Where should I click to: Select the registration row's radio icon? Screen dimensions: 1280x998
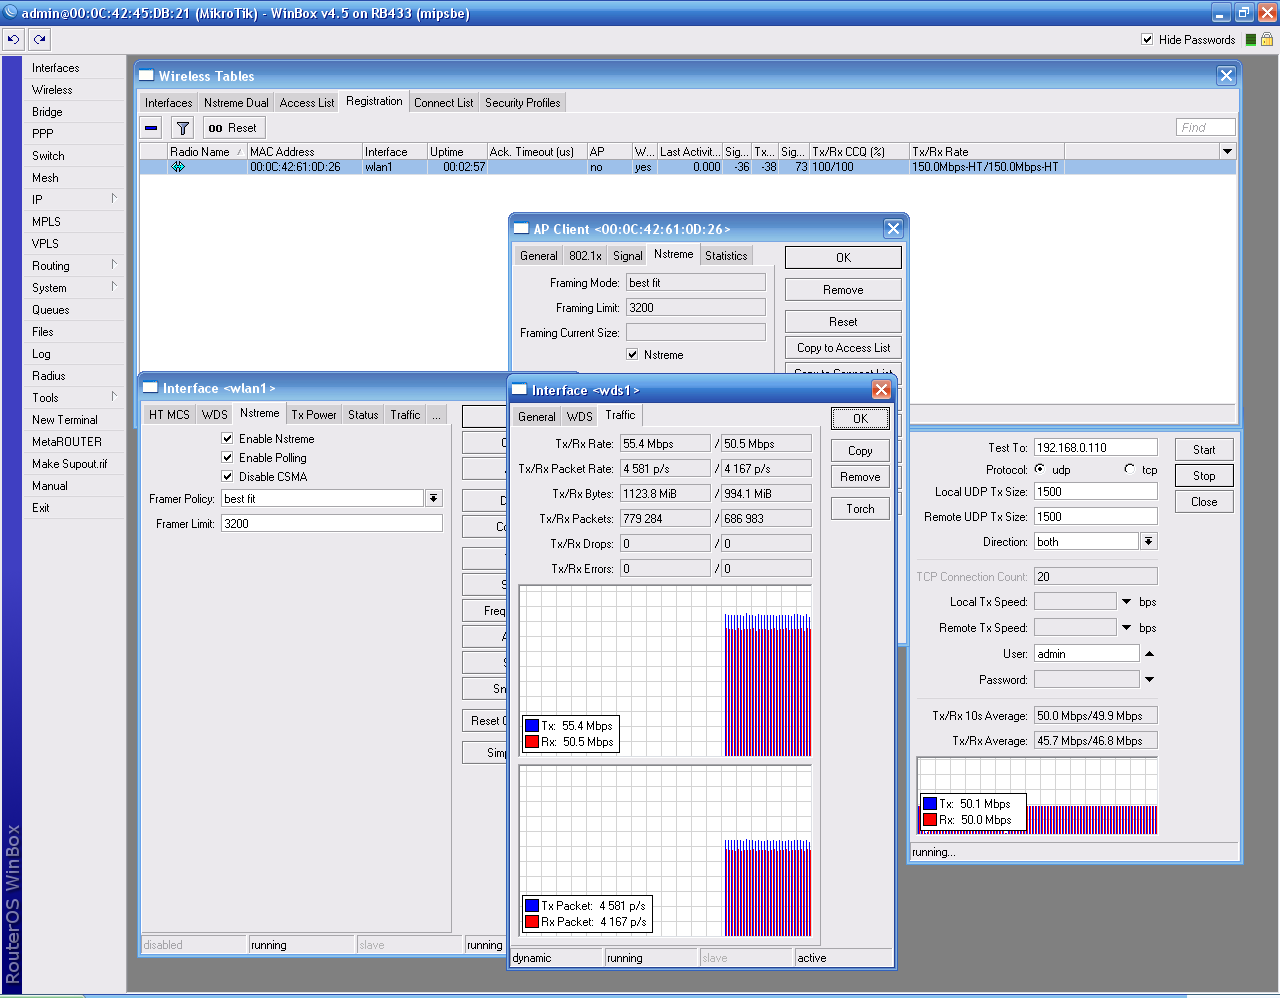click(x=178, y=167)
